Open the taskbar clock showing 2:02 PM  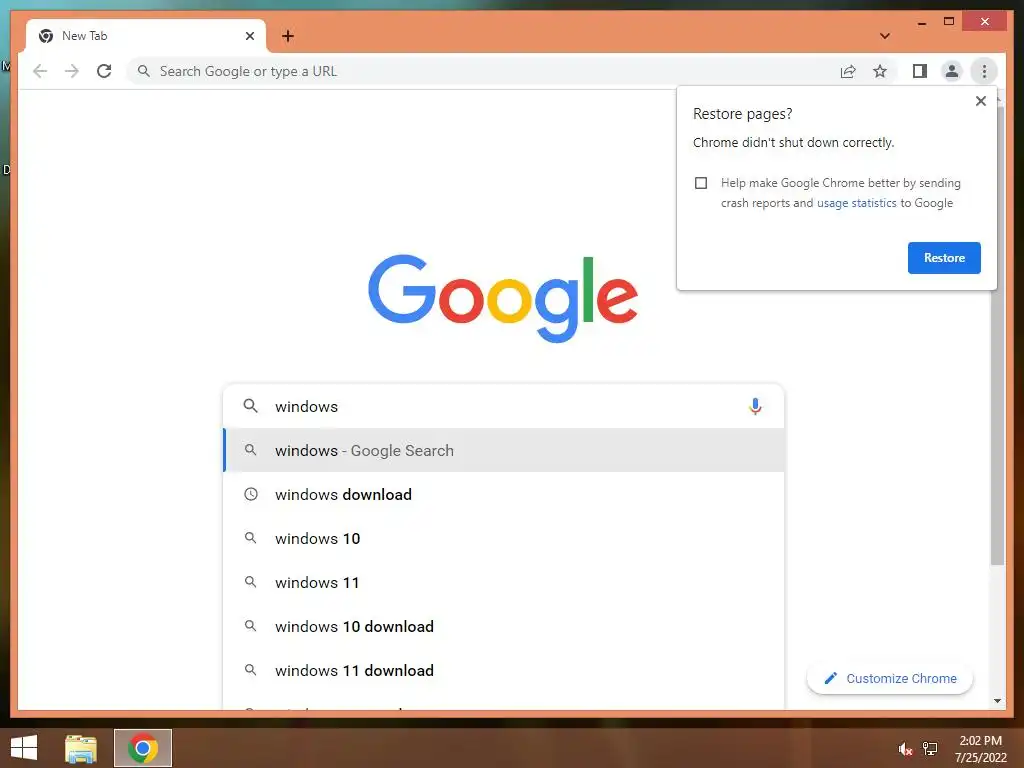pyautogui.click(x=980, y=749)
